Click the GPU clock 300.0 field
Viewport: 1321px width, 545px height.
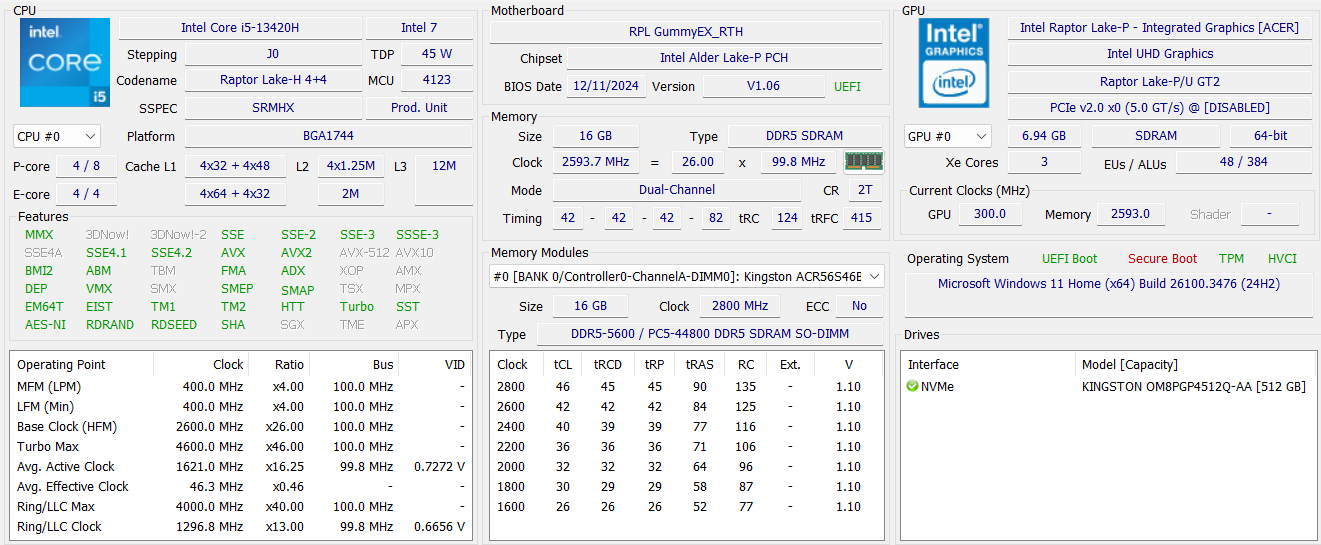coord(990,214)
